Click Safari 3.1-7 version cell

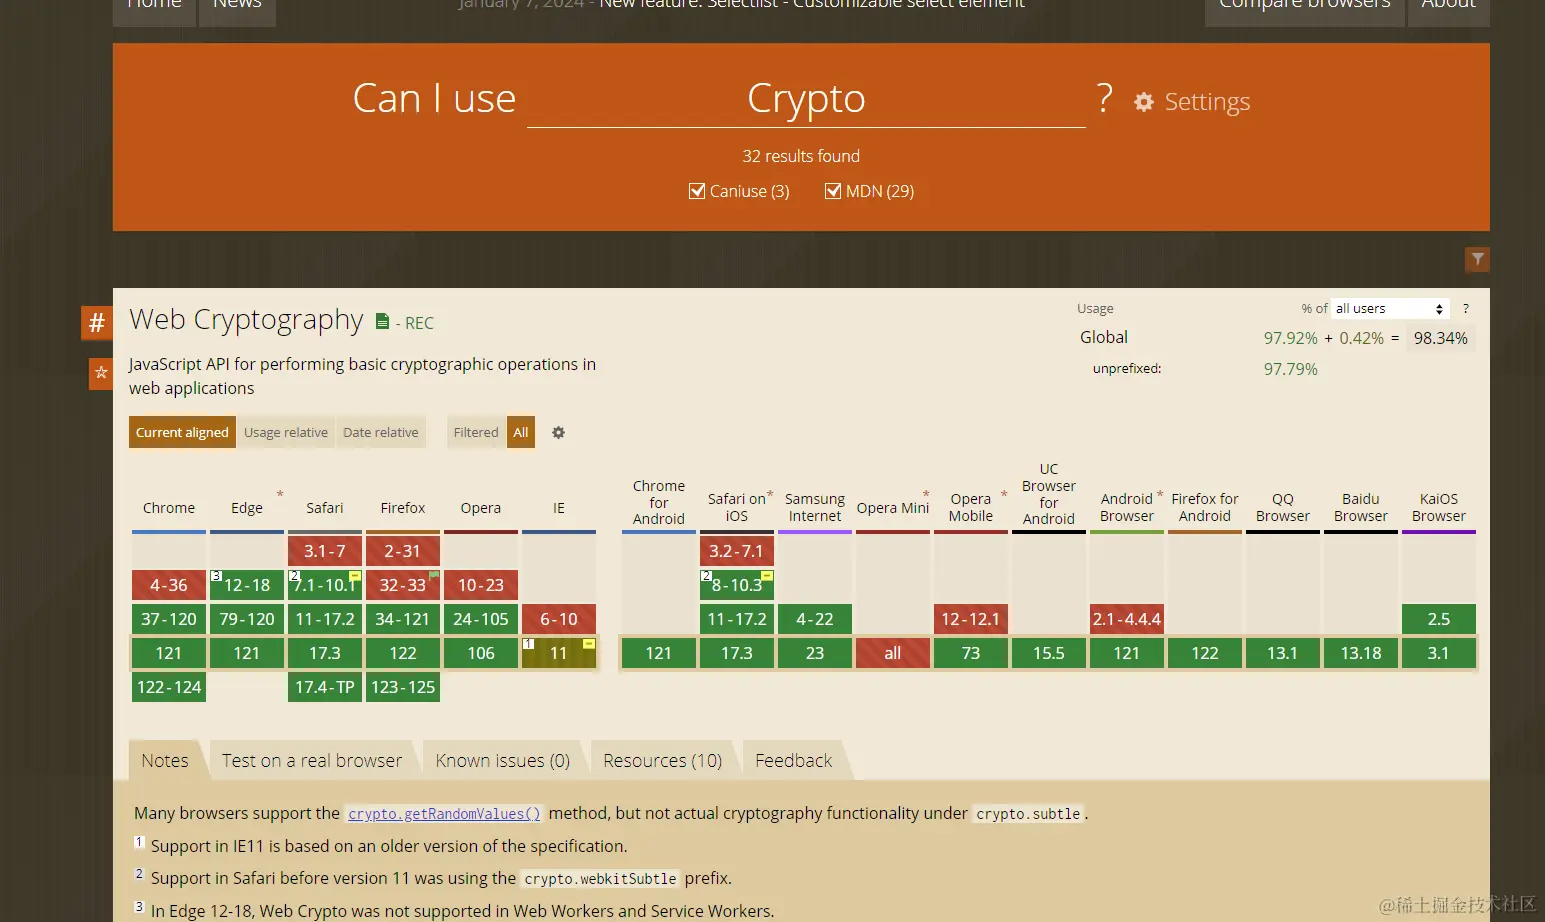click(325, 551)
